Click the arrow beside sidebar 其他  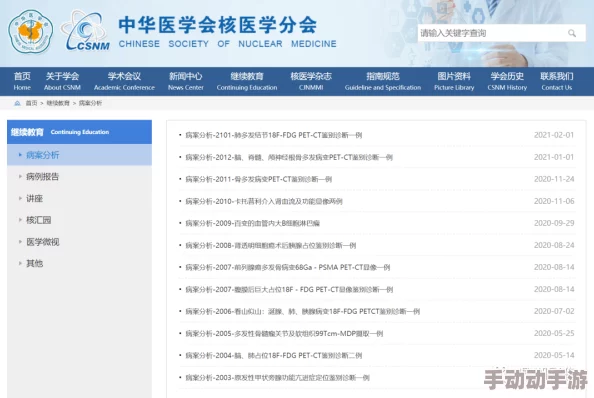[x=20, y=264]
